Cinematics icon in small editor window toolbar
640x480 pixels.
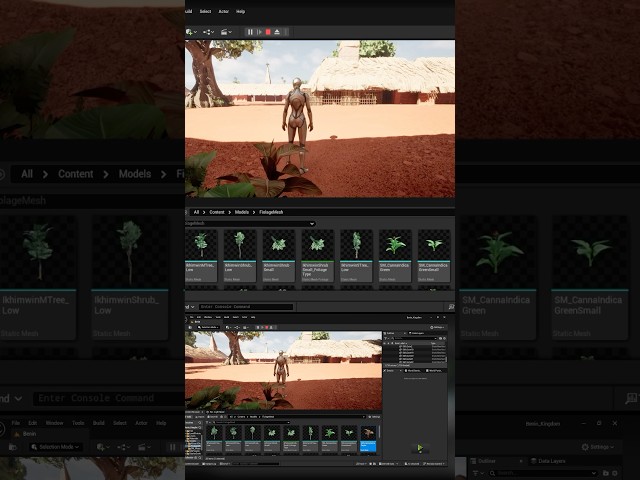tap(245, 327)
